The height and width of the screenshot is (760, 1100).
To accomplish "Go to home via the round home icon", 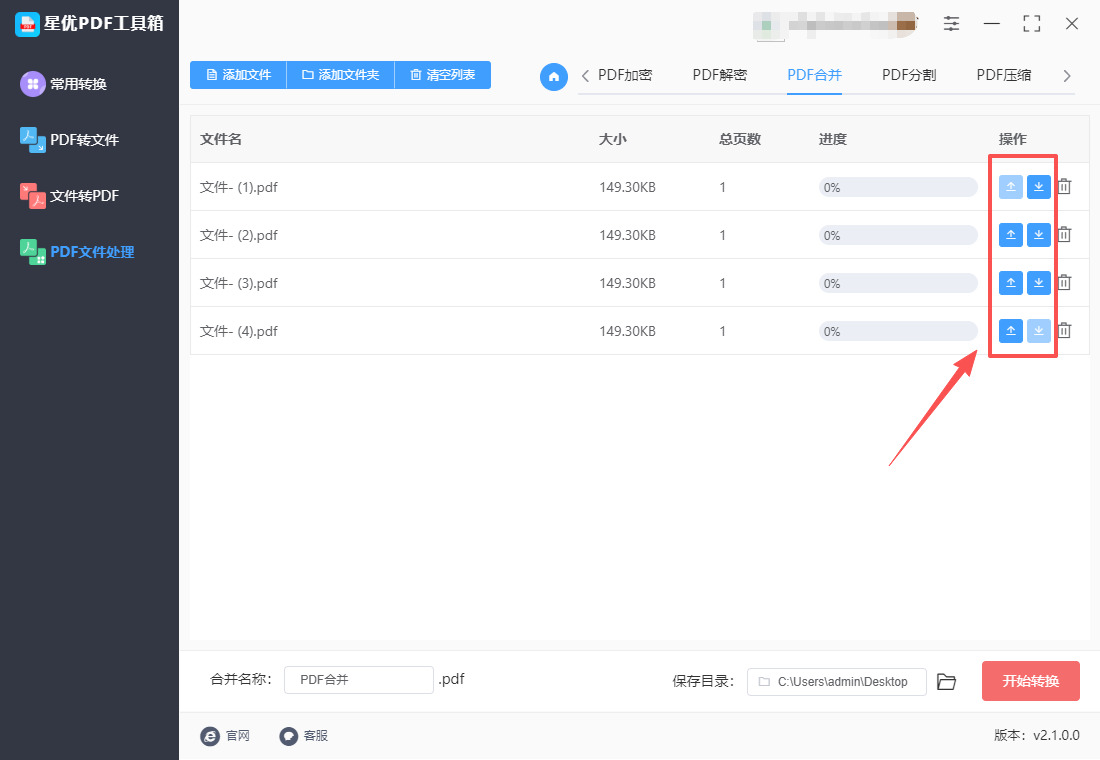I will [x=554, y=76].
